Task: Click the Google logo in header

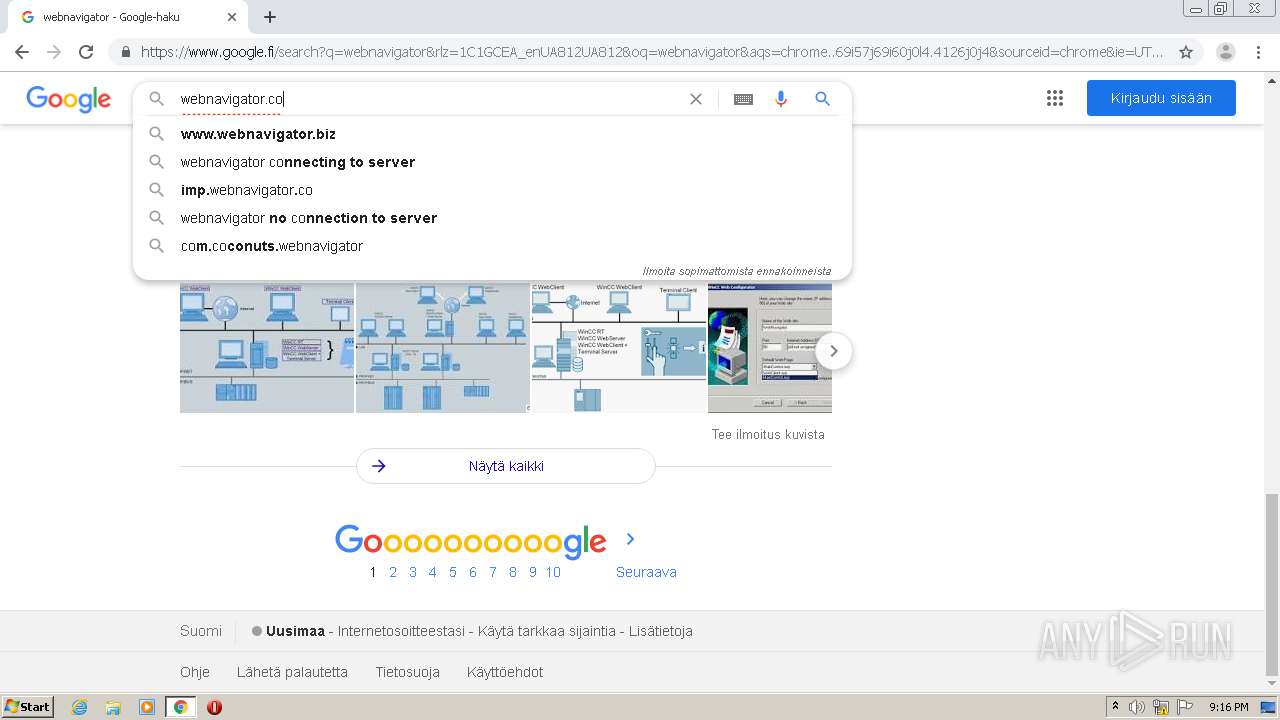Action: tap(69, 99)
